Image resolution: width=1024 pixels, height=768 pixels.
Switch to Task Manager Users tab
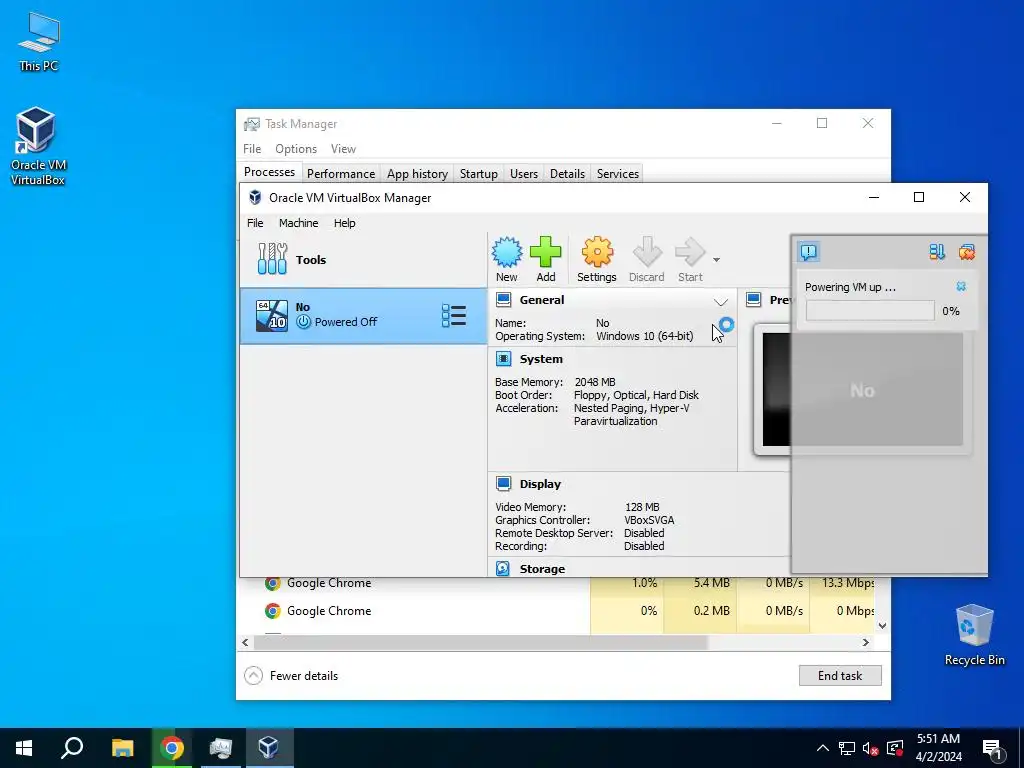(524, 174)
